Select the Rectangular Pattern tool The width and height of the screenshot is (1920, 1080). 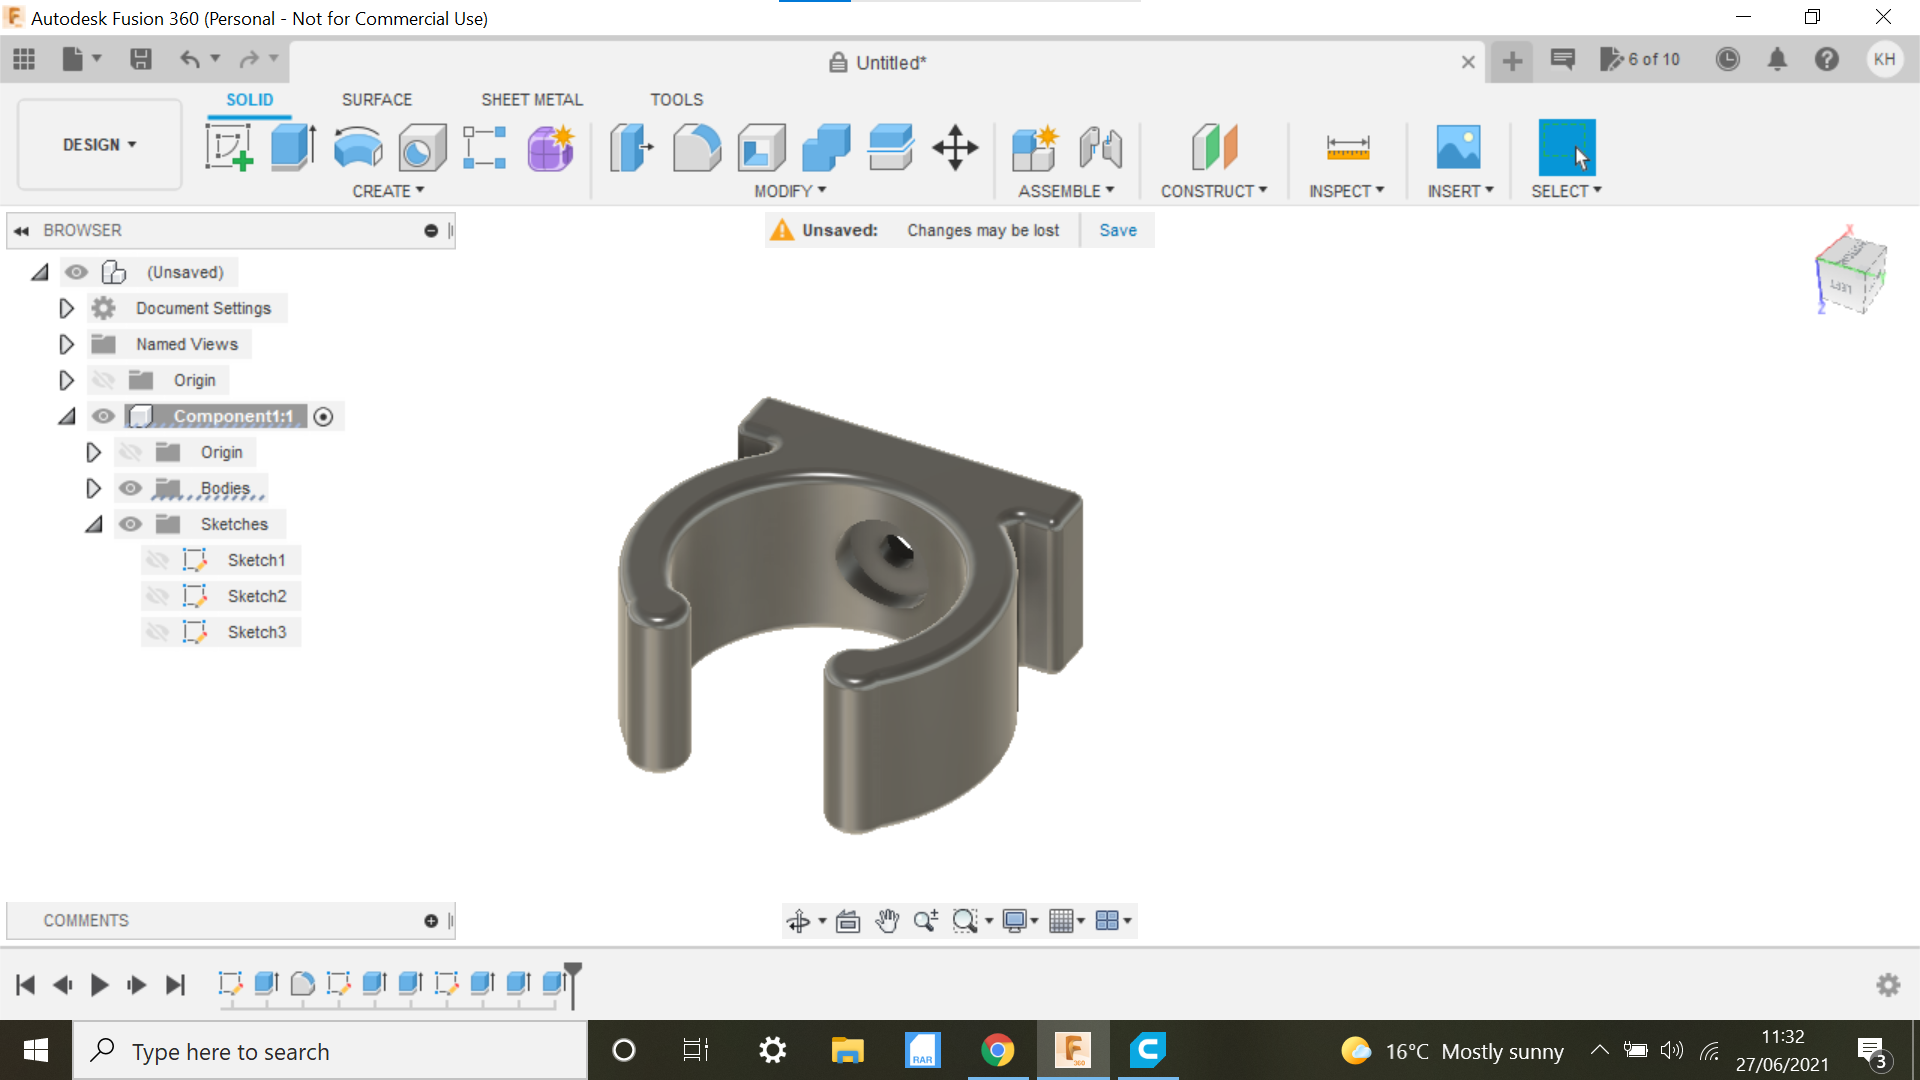(485, 148)
